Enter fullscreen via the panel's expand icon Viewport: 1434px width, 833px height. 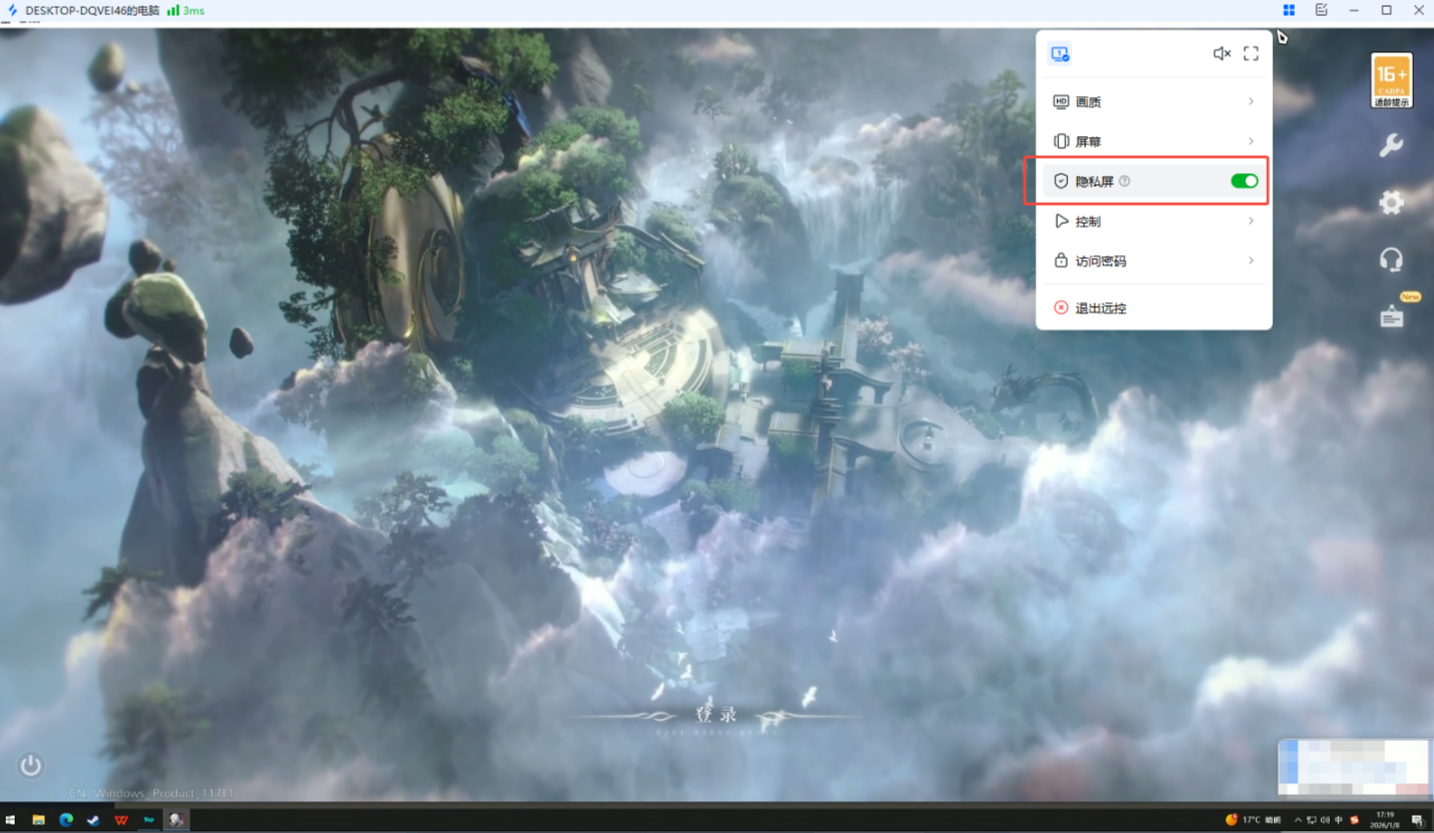[1251, 54]
